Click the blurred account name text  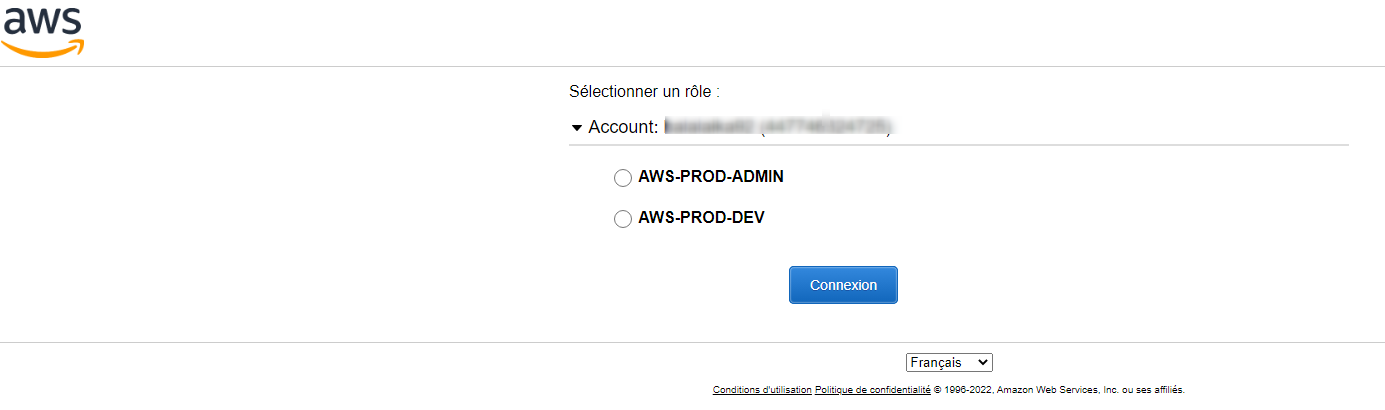[x=710, y=127]
